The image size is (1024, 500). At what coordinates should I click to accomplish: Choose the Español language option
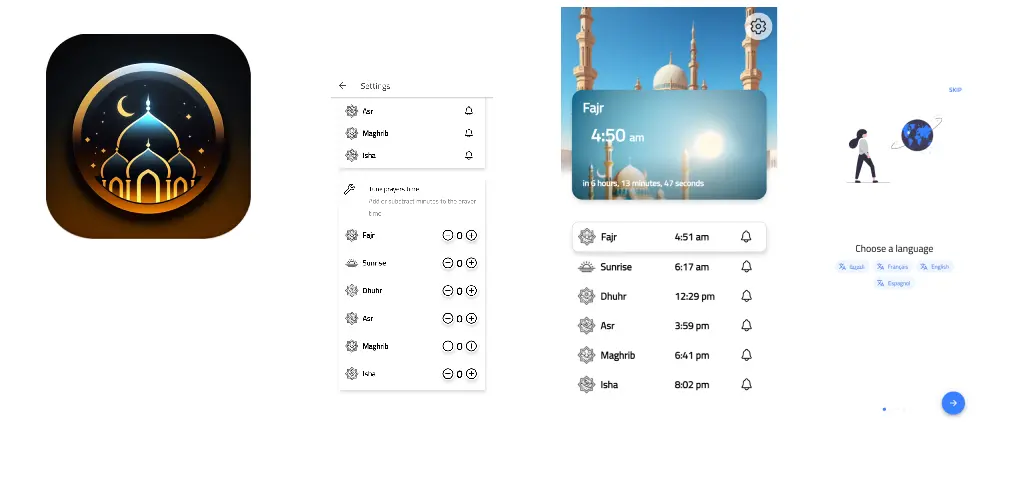(x=893, y=283)
